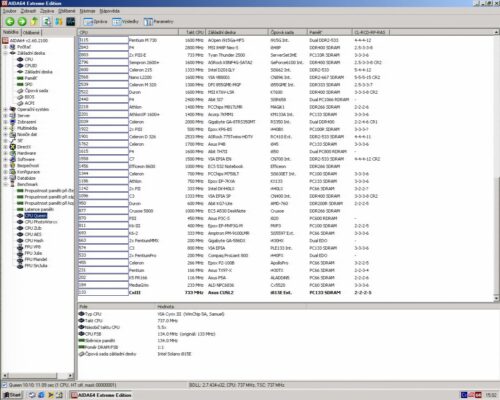500x400 pixels.
Task: Toggle the checkbox in the status bar
Action: click(x=4, y=385)
